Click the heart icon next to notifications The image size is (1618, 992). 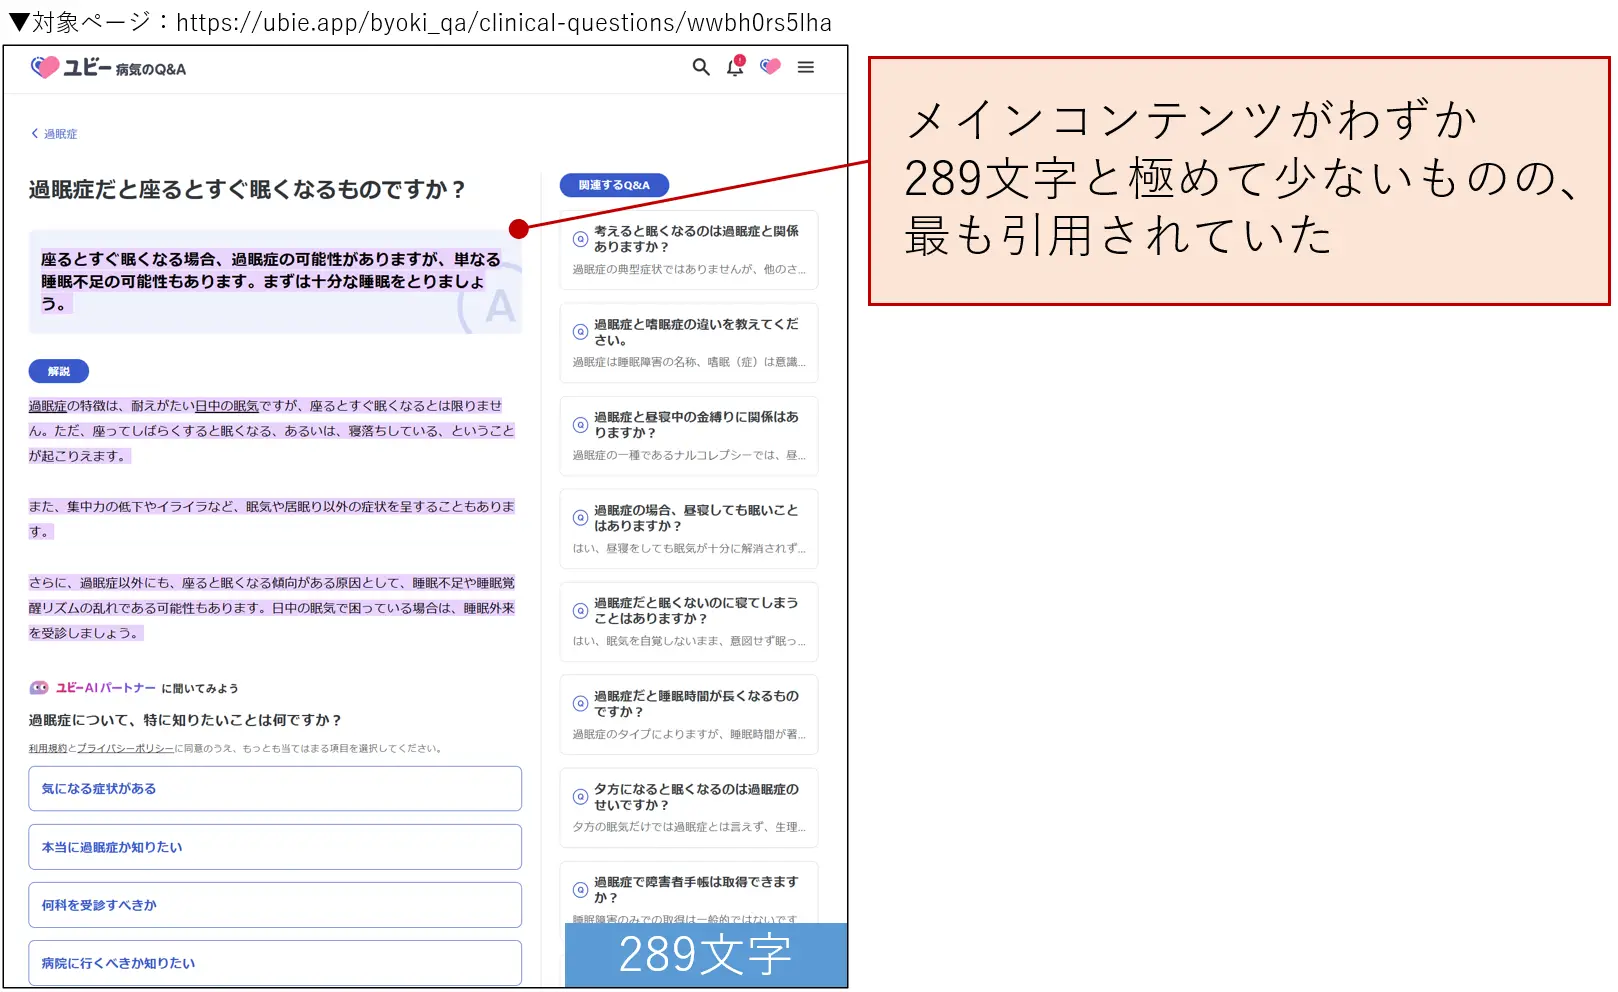click(x=768, y=67)
